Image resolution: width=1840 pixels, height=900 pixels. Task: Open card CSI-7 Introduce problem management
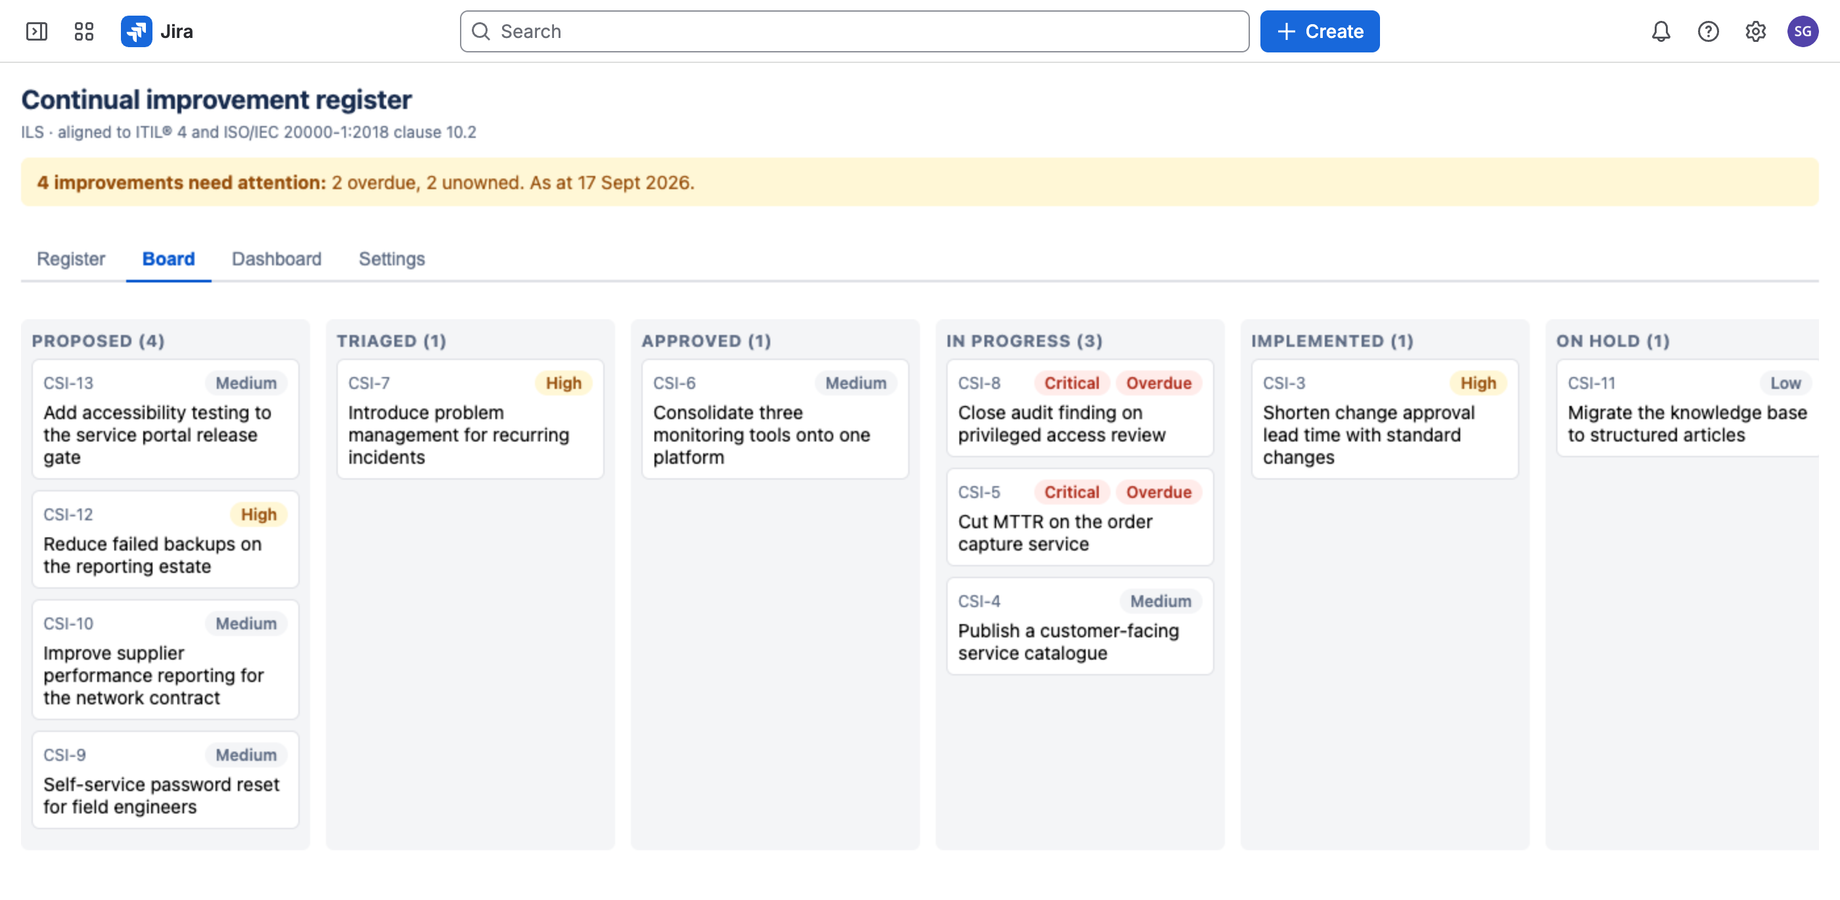pyautogui.click(x=470, y=419)
